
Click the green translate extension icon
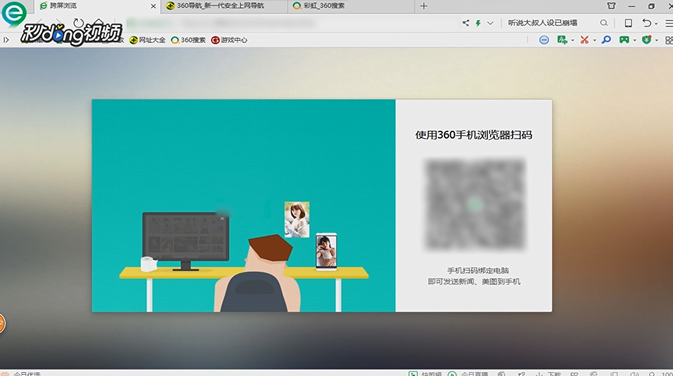(562, 40)
